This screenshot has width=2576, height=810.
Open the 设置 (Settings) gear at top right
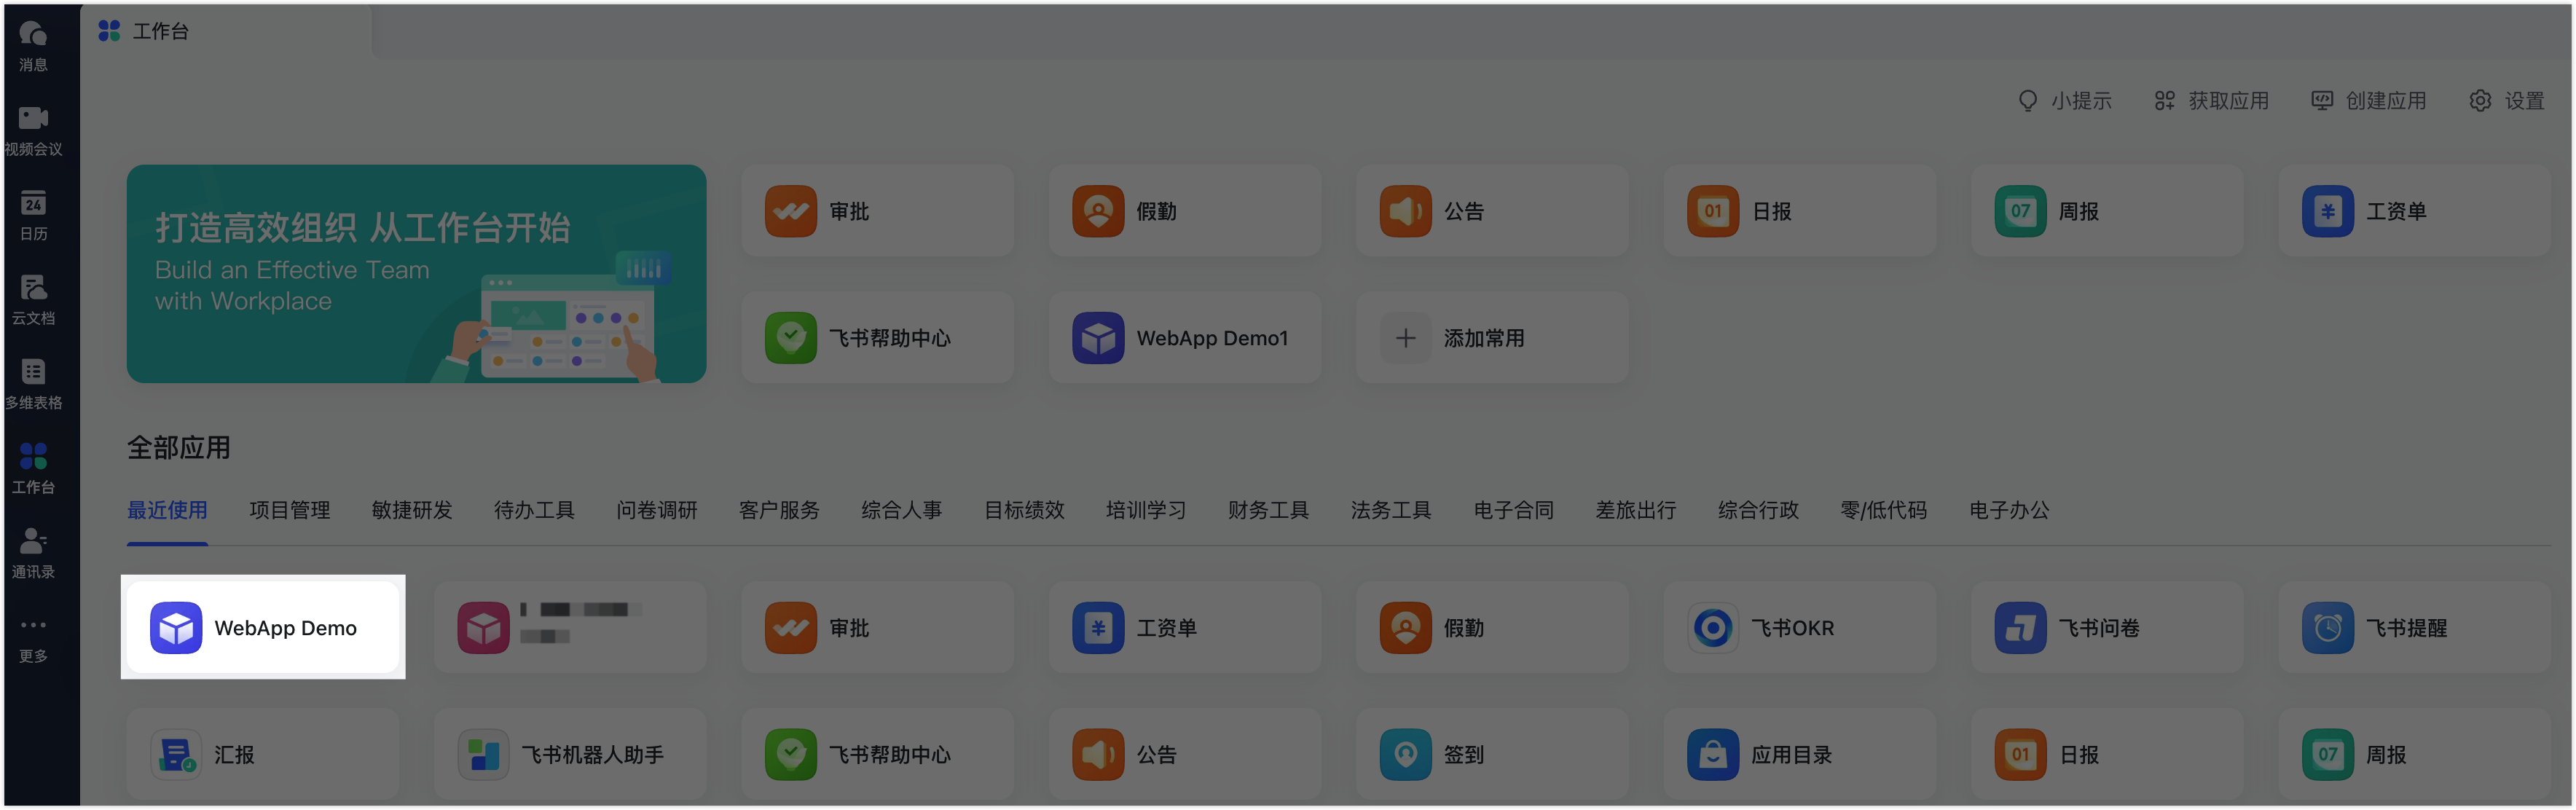point(2508,100)
